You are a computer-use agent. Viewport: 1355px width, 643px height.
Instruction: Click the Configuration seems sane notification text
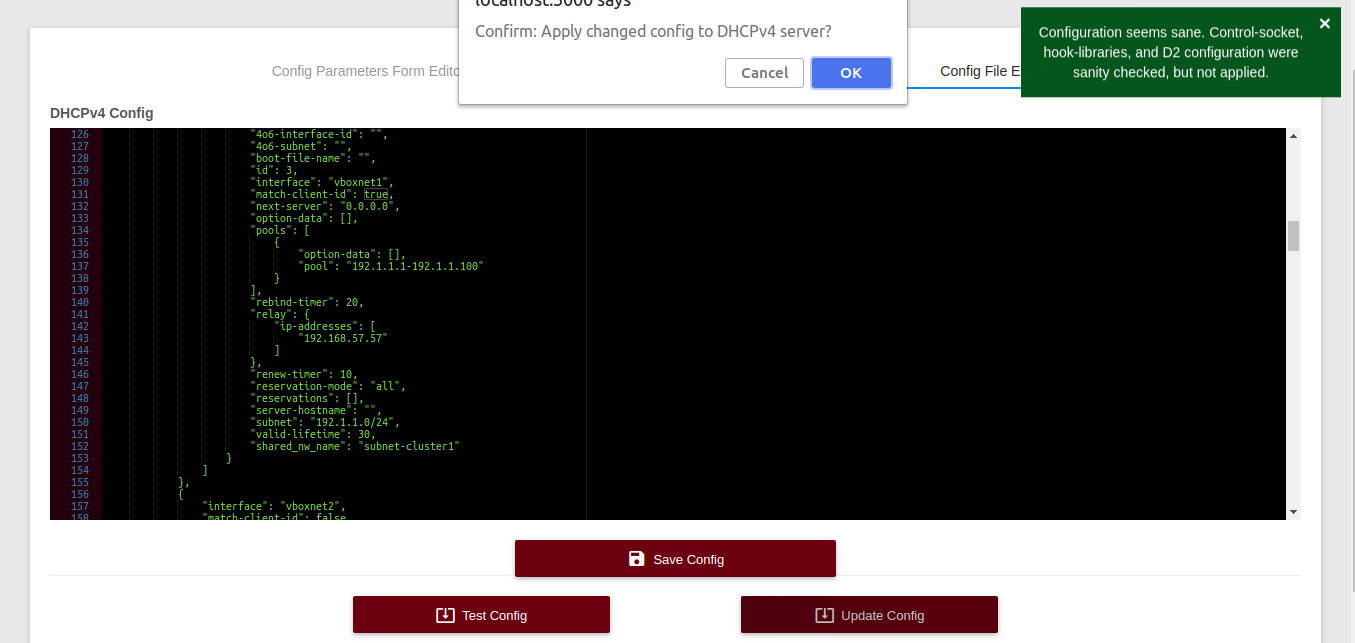click(x=1170, y=52)
